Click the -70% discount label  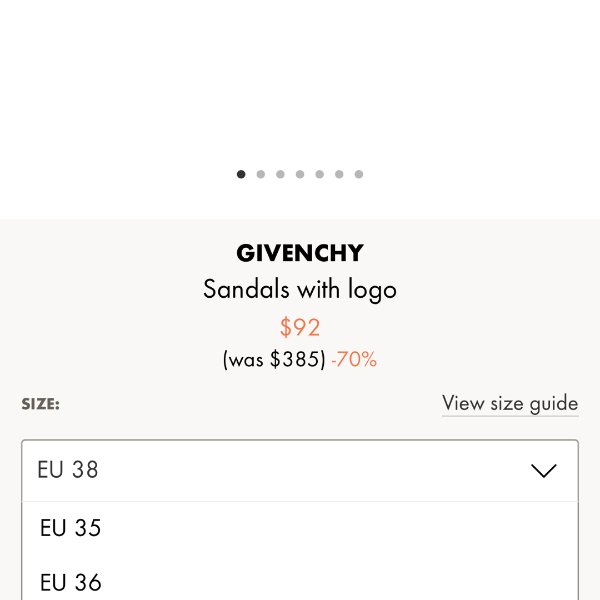[x=354, y=360]
